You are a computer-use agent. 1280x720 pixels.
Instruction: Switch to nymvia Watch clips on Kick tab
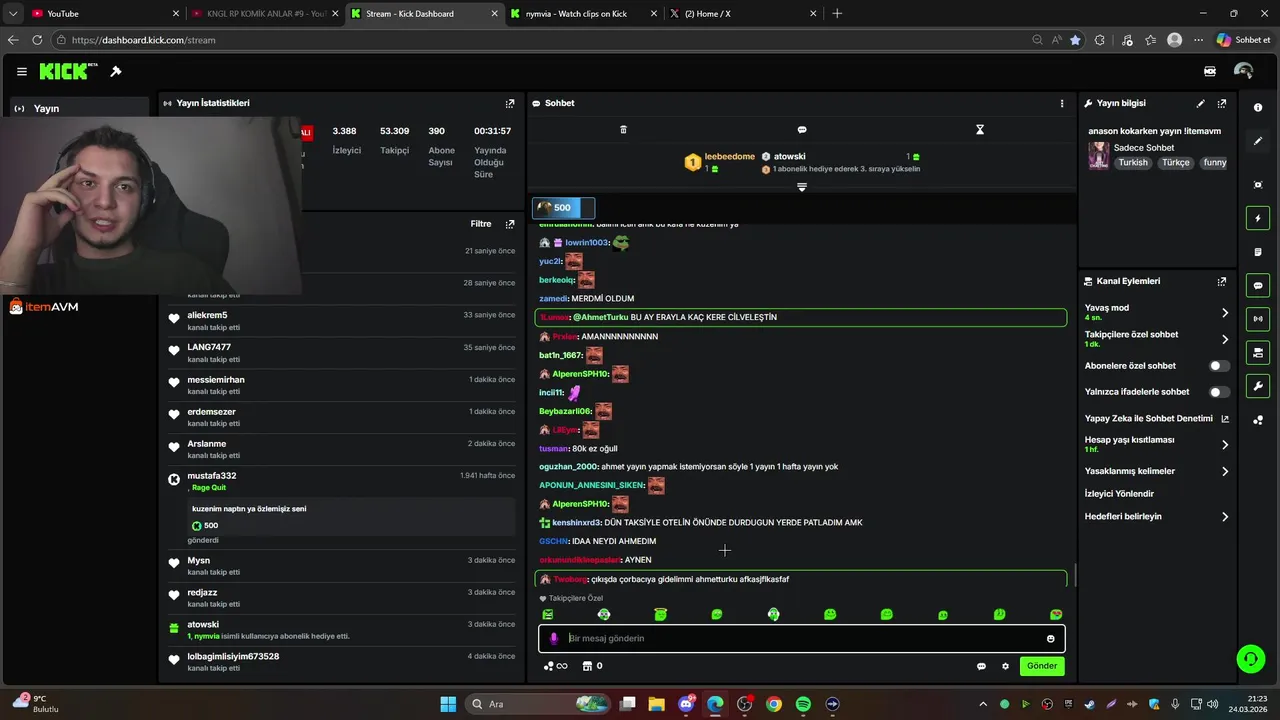(583, 13)
